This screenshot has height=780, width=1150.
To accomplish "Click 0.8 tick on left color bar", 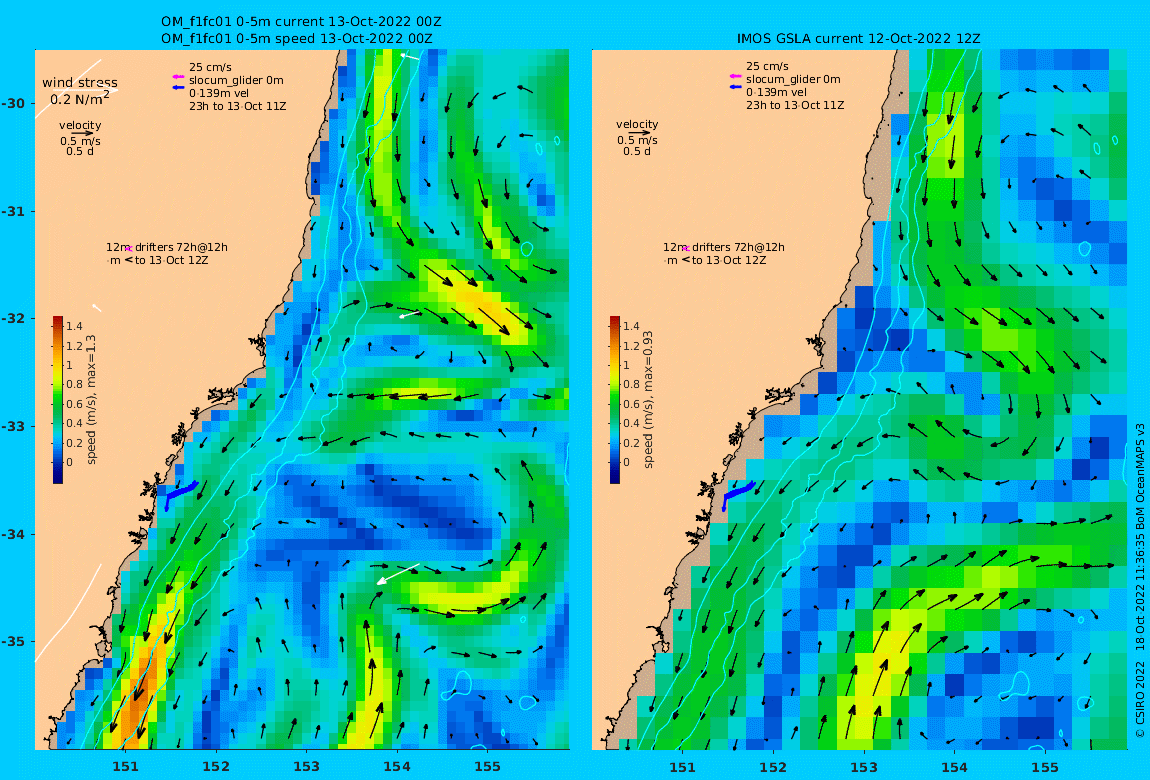I will pyautogui.click(x=74, y=385).
